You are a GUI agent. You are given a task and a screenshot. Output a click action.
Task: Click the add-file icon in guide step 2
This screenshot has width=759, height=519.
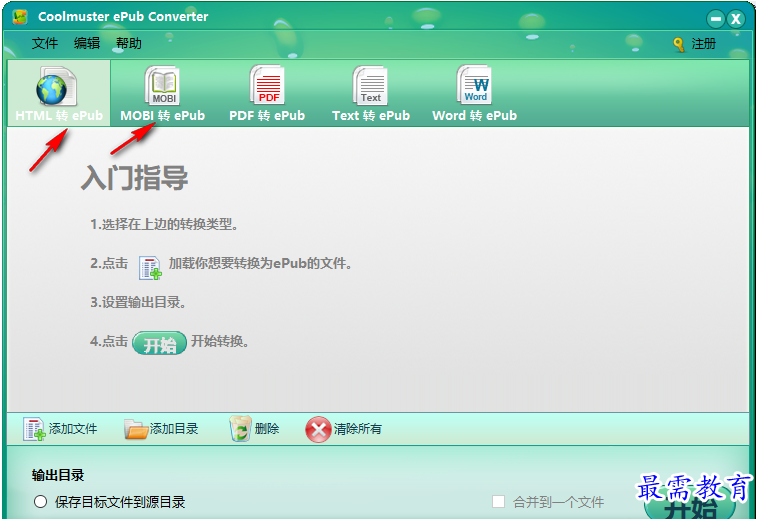[x=150, y=268]
